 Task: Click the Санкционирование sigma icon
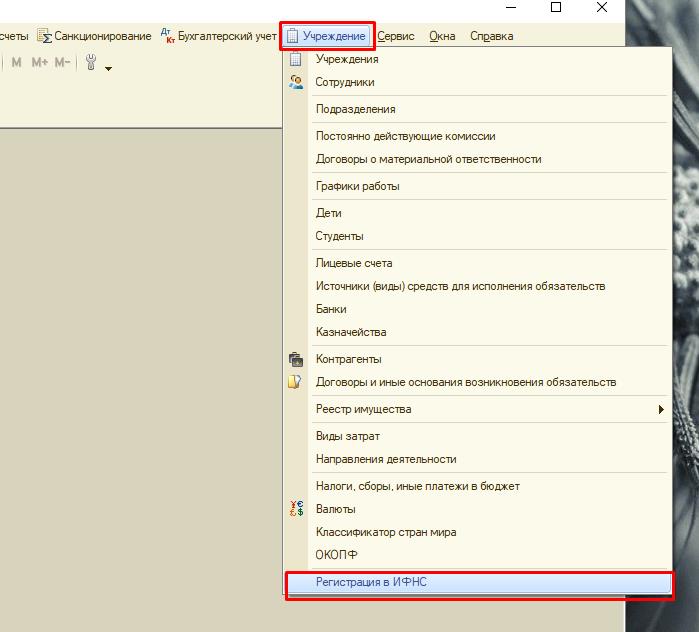click(x=44, y=36)
